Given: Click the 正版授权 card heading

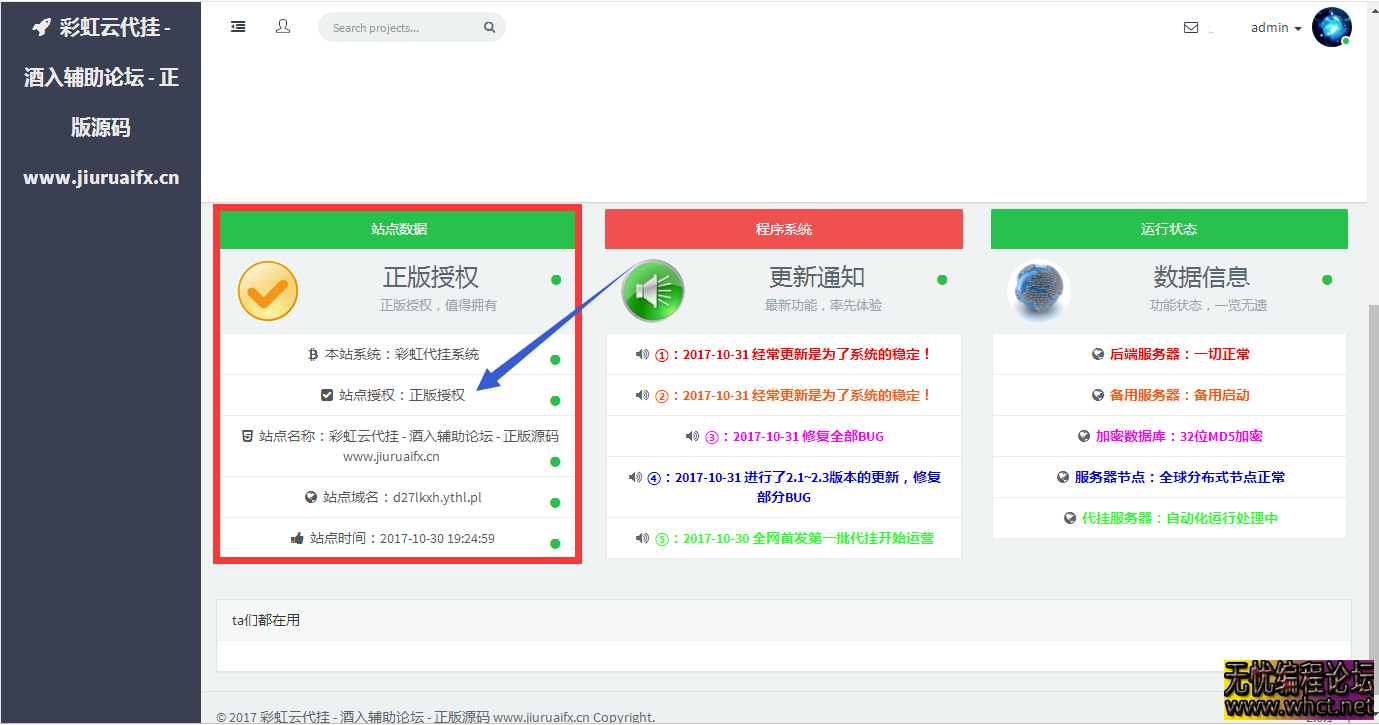Looking at the screenshot, I should 431,277.
